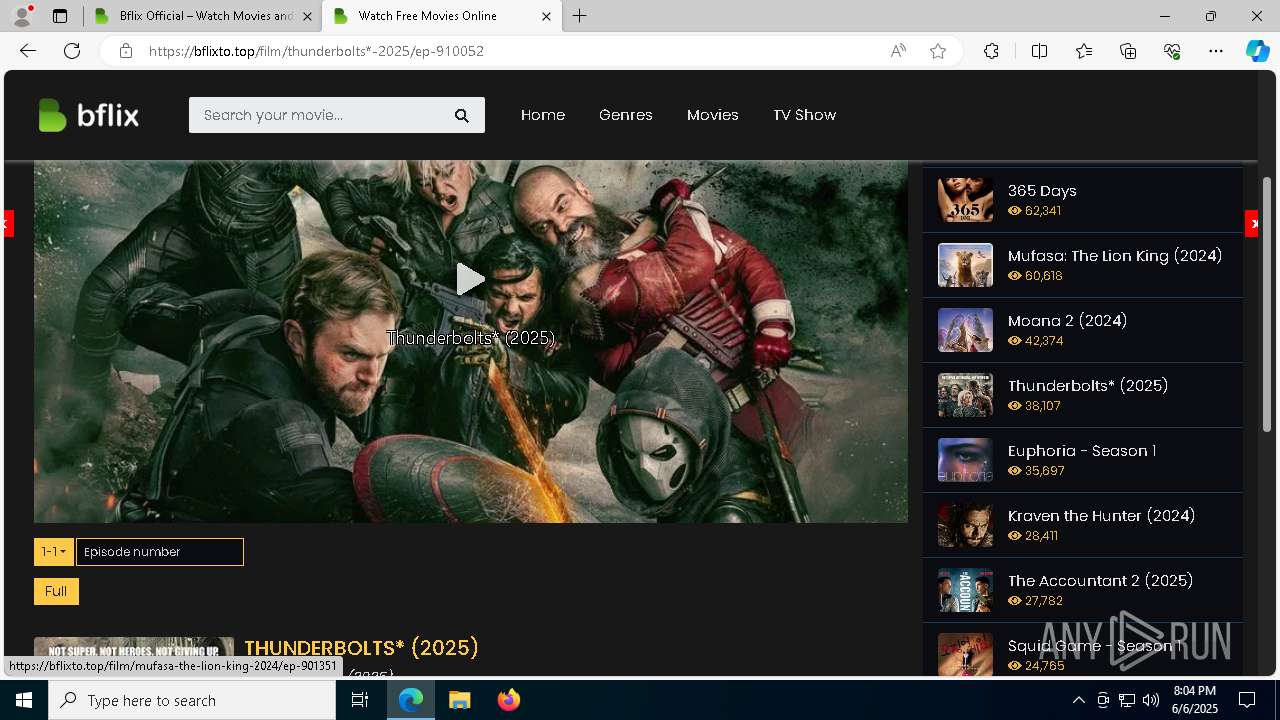This screenshot has width=1280, height=720.
Task: View site information lock icon
Action: coord(126,51)
